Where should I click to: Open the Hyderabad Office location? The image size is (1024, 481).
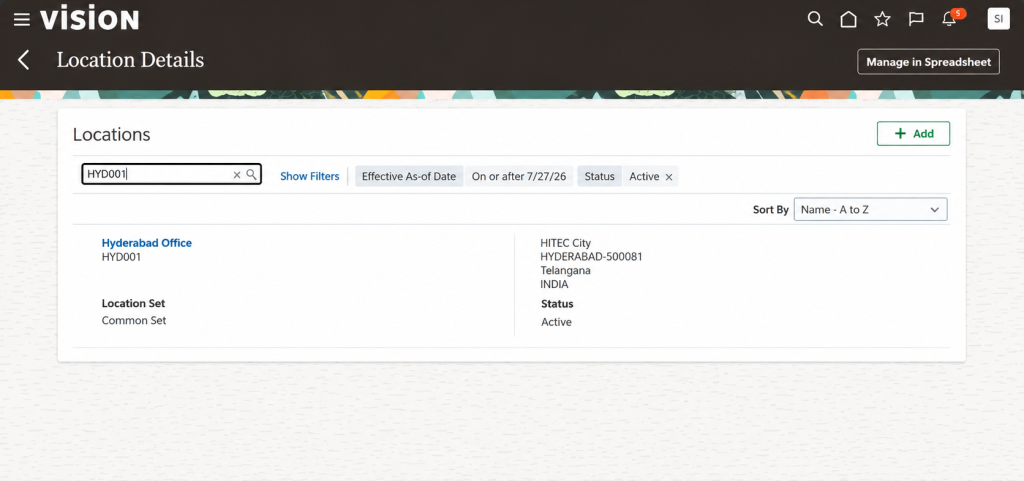coord(147,243)
